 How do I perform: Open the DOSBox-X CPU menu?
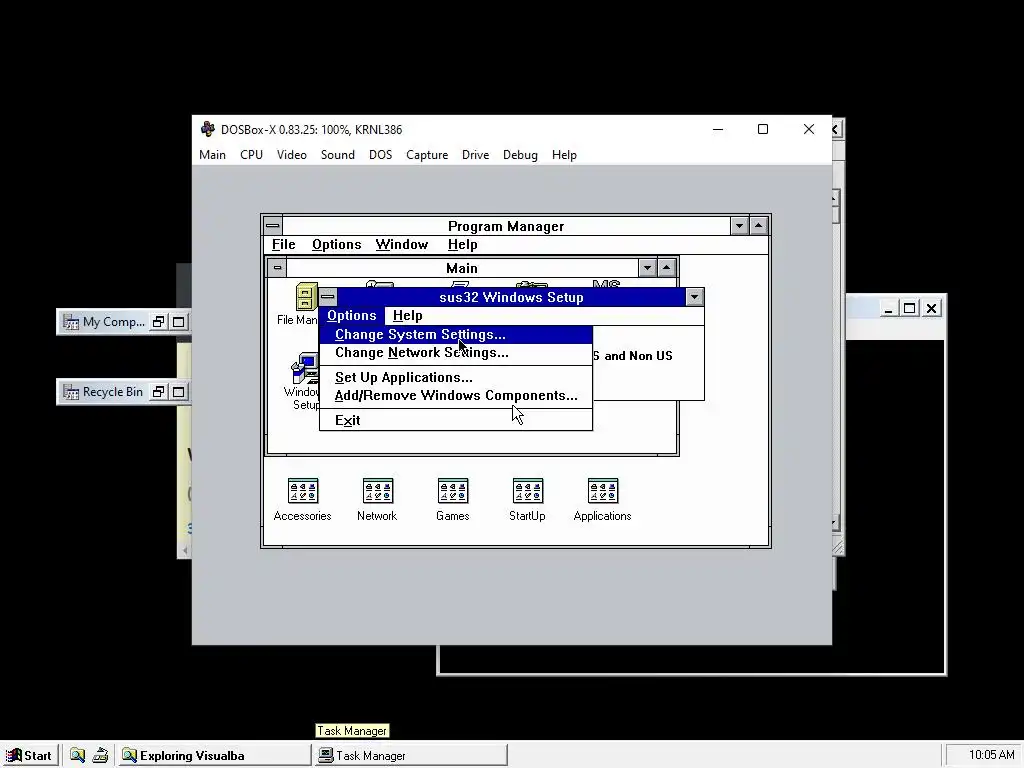(251, 155)
